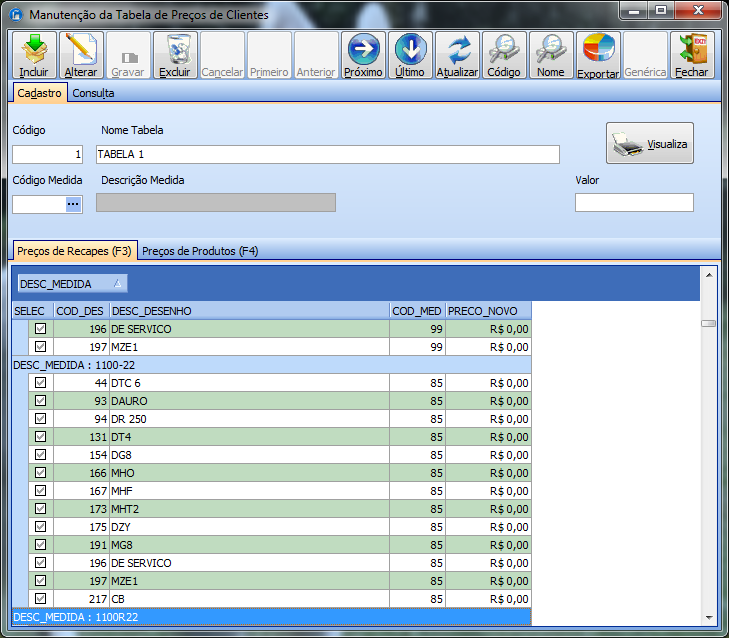Click the Excluir trash icon

[175, 55]
